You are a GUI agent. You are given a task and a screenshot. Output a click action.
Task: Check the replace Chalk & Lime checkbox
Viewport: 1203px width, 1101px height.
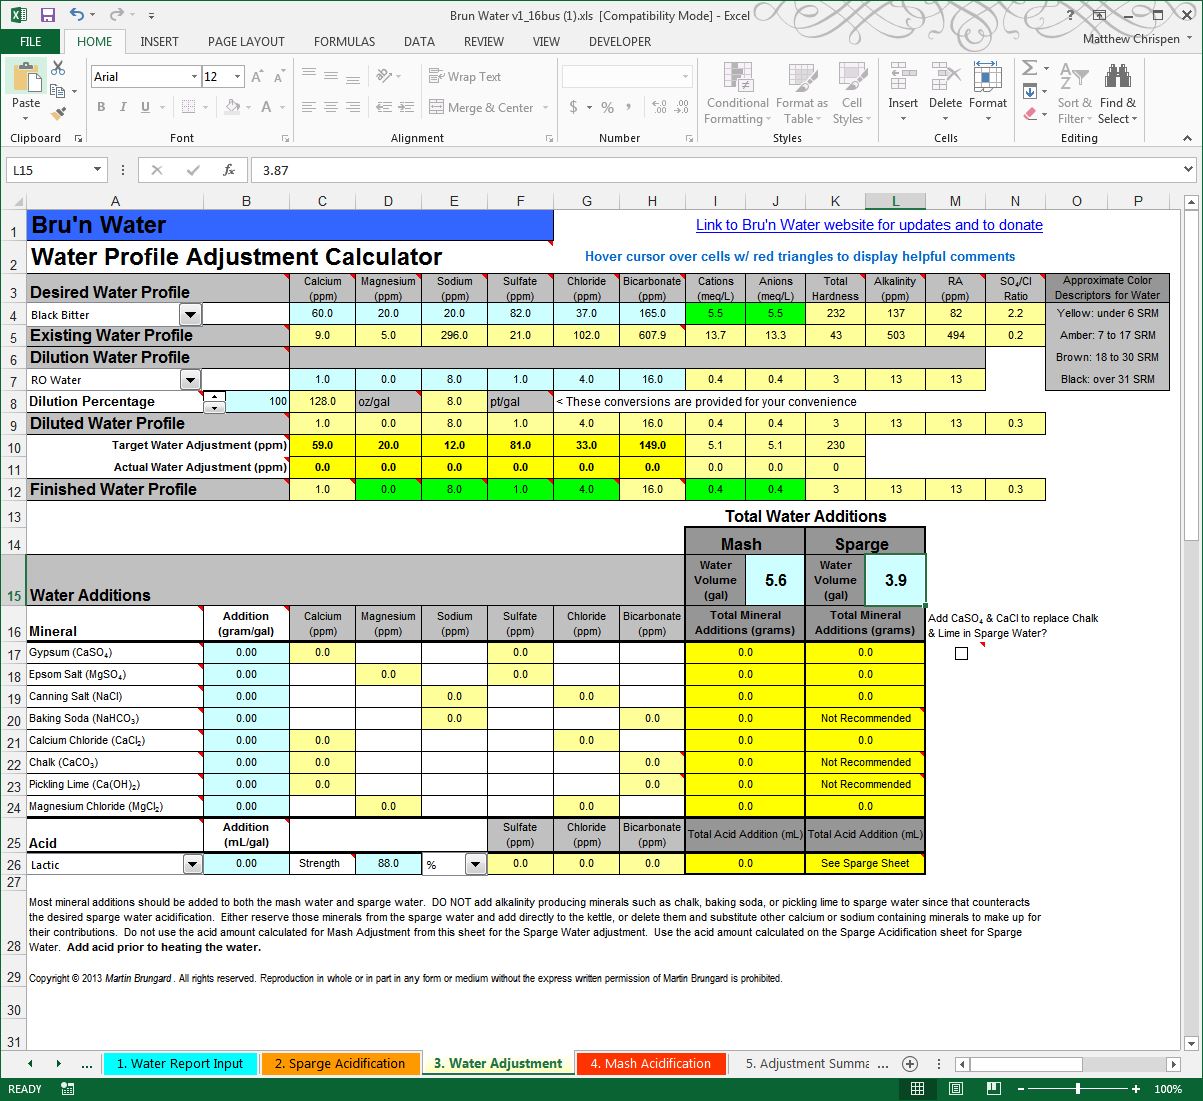point(961,653)
